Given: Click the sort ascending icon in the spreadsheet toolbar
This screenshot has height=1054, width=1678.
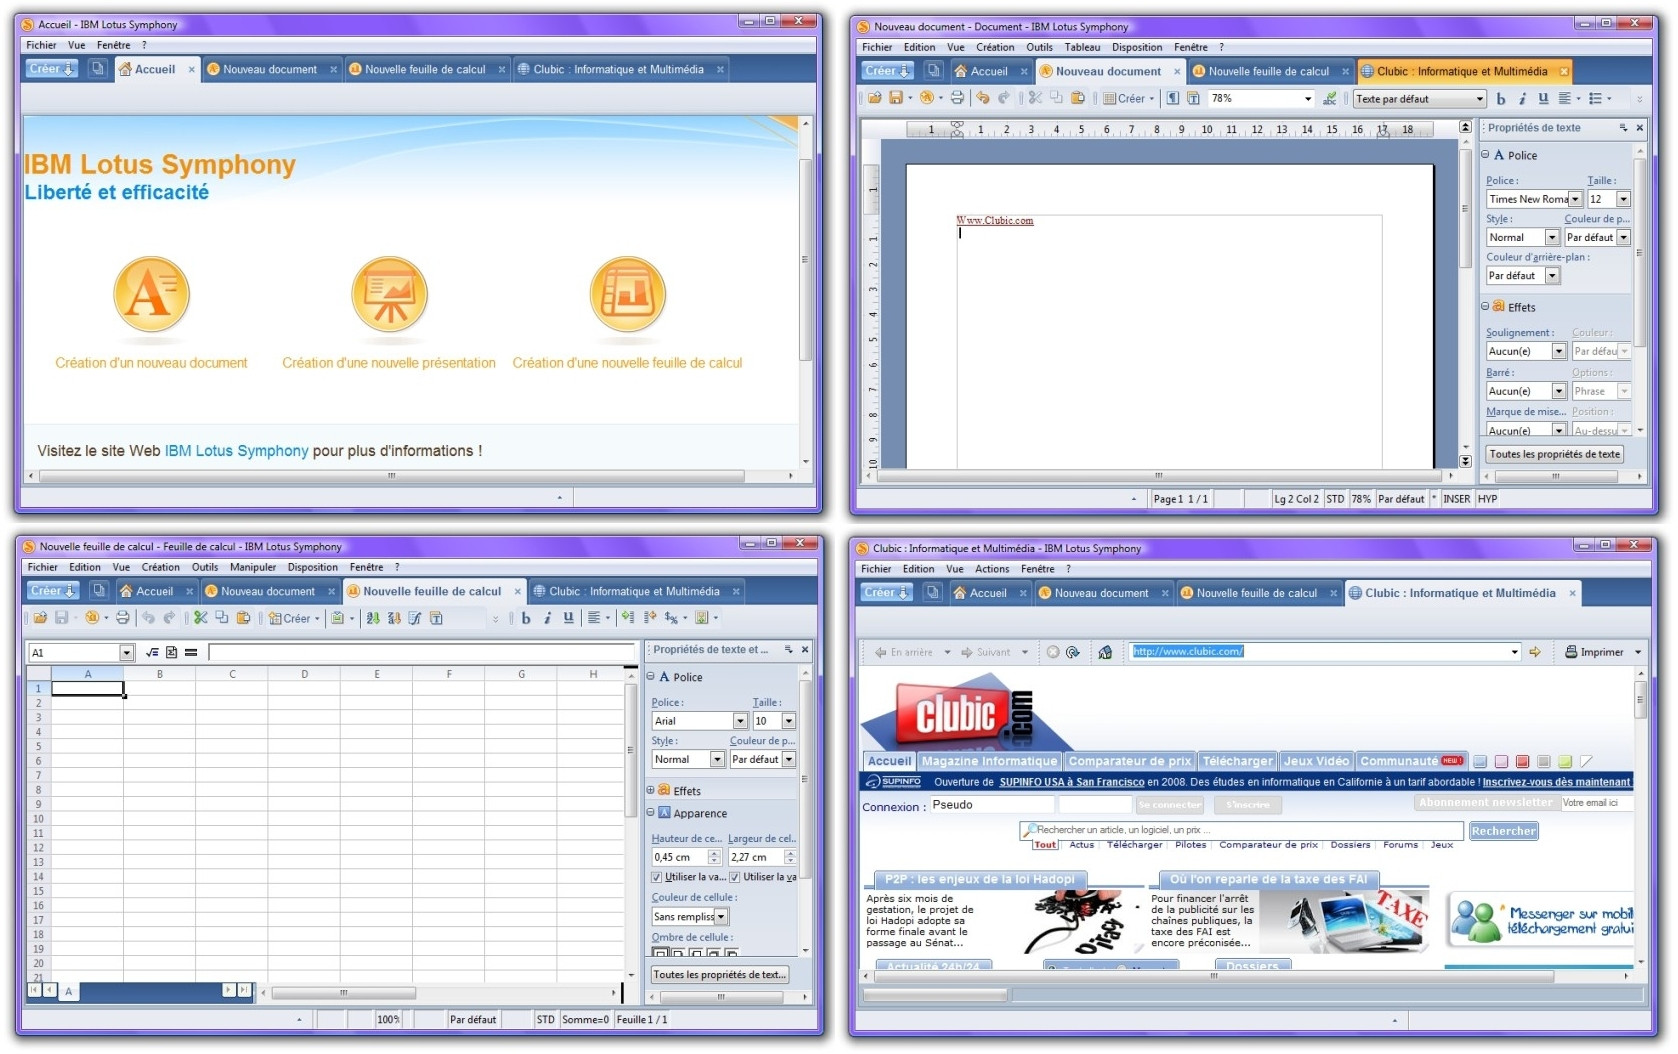Looking at the screenshot, I should 373,618.
